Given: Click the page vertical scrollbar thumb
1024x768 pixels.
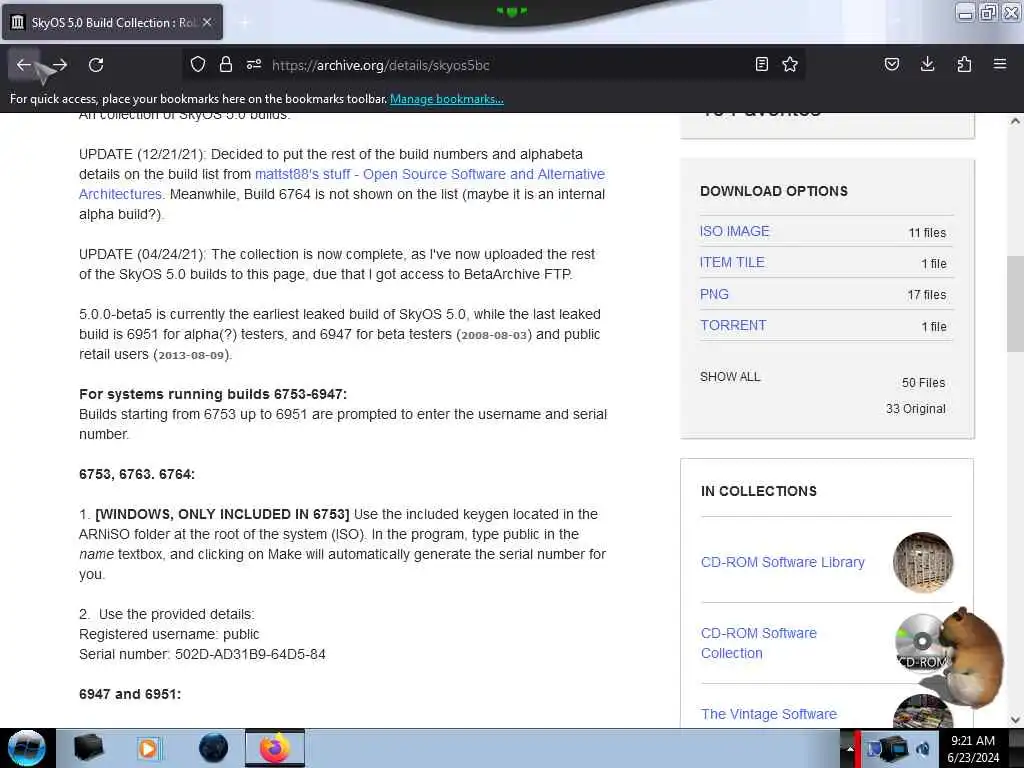Looking at the screenshot, I should pyautogui.click(x=1015, y=304).
